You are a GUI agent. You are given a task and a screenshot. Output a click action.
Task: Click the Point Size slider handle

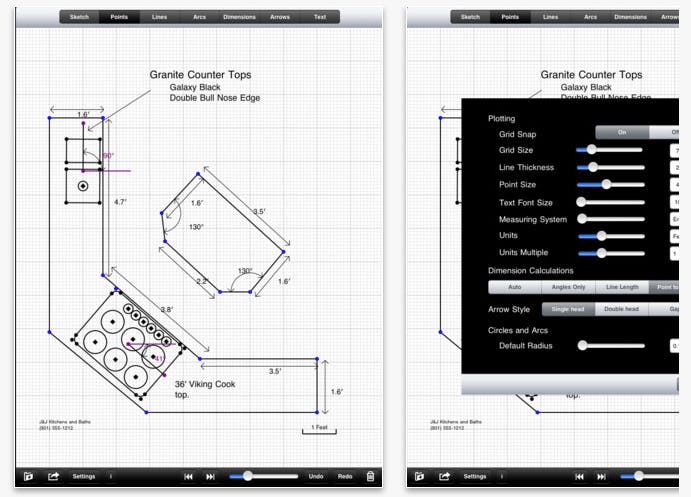[x=607, y=184]
